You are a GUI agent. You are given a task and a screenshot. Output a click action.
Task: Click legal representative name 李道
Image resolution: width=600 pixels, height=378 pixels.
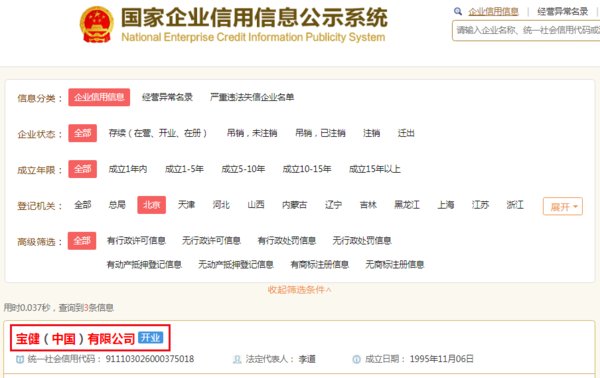tap(307, 359)
